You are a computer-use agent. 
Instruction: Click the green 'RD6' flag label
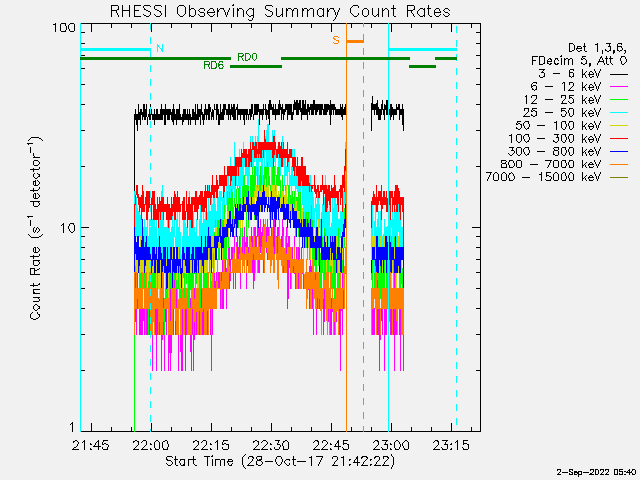point(214,65)
